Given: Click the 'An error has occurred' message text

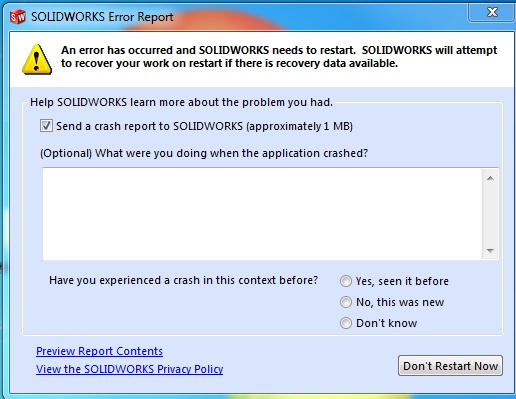Looking at the screenshot, I should point(279,57).
